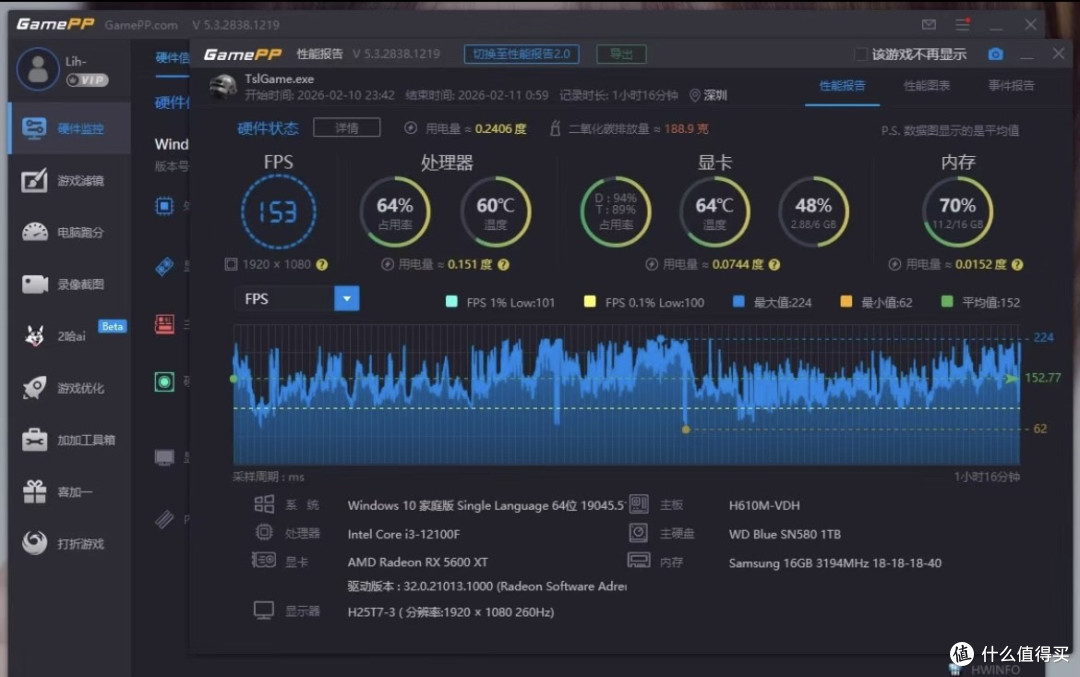Click the 显卡 graphics card icon in specs
The image size is (1080, 677).
(264, 561)
